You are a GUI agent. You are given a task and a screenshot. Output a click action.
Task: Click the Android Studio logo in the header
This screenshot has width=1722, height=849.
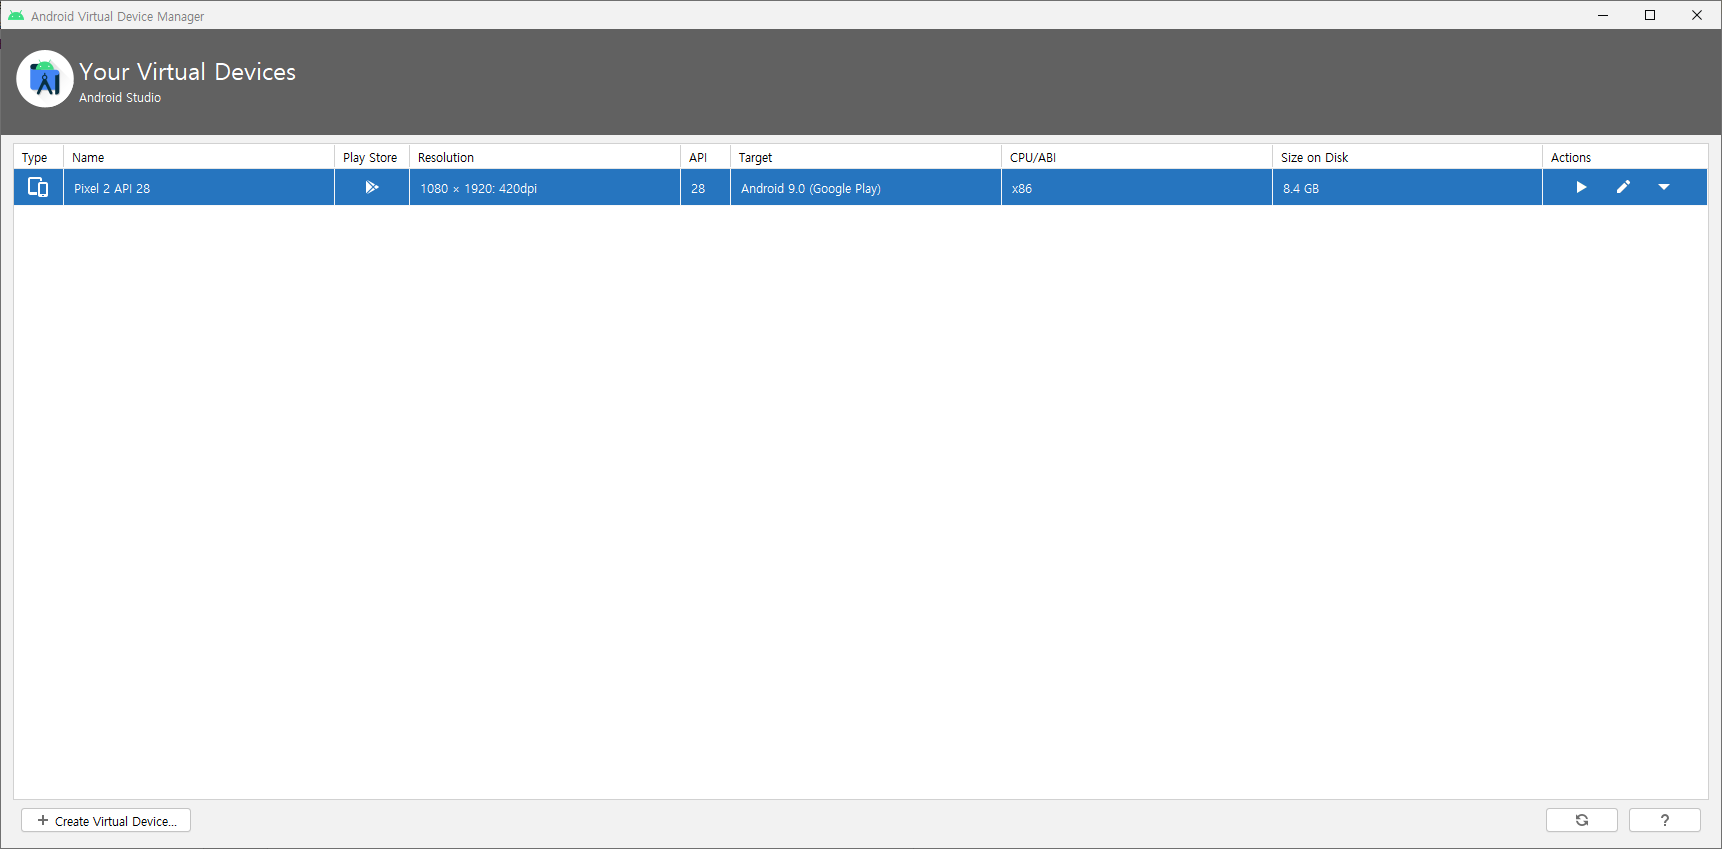click(x=45, y=78)
